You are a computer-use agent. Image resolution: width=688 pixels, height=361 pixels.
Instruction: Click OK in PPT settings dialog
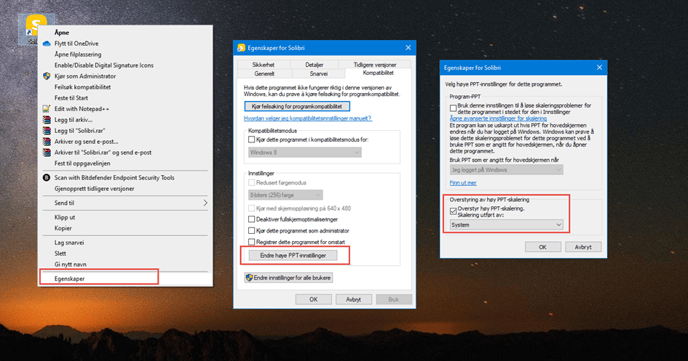(x=543, y=247)
